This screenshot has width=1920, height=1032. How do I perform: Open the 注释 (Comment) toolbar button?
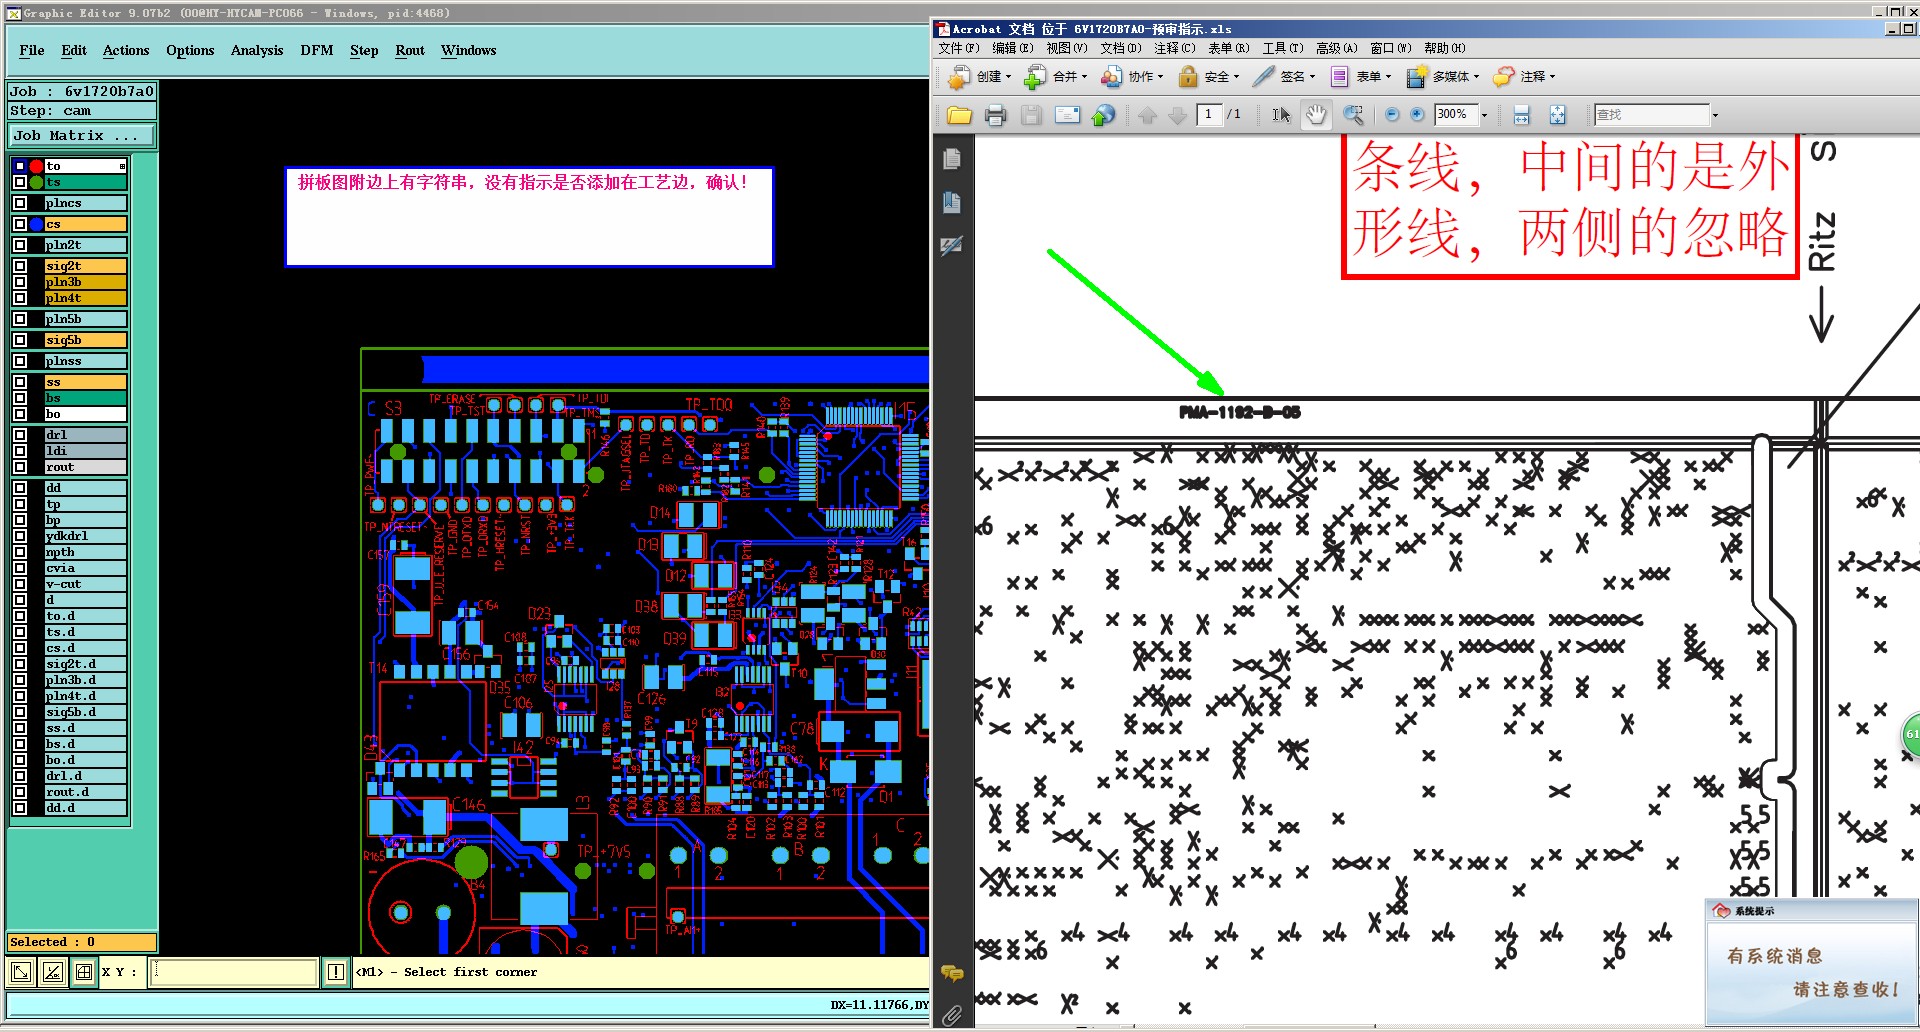tap(1526, 76)
